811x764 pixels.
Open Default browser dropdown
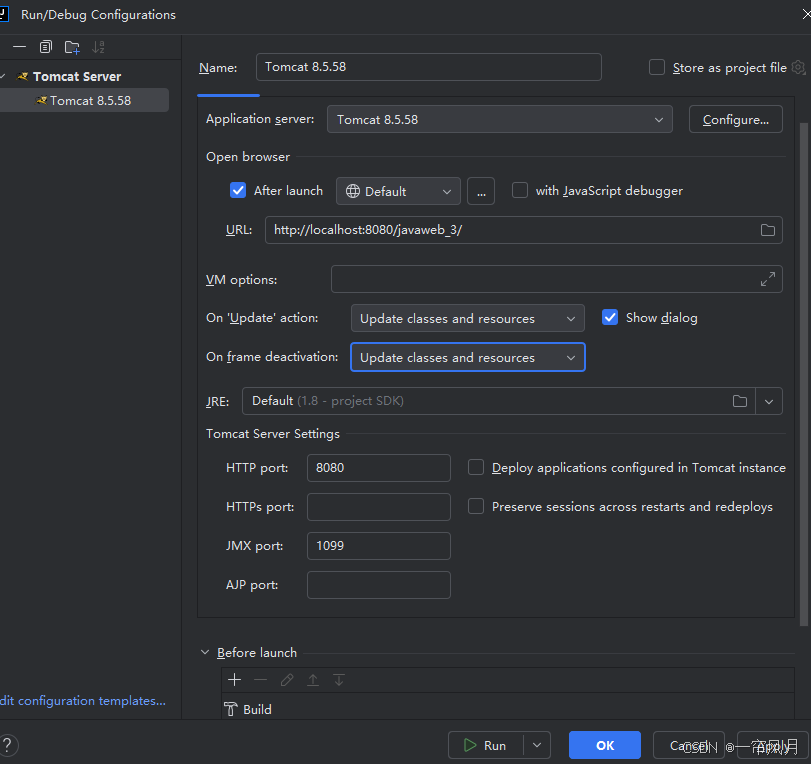click(398, 191)
